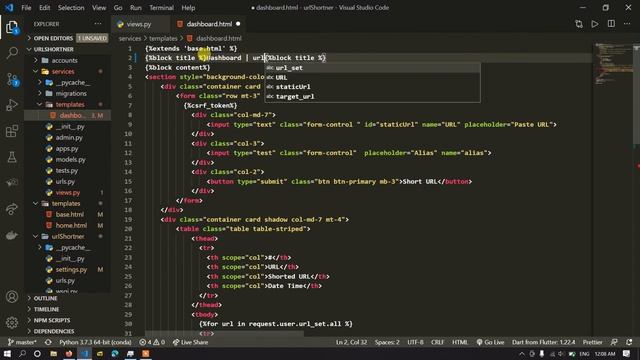Open the Explorer view in the activity bar
Image resolution: width=640 pixels, height=360 pixels.
(x=12, y=27)
